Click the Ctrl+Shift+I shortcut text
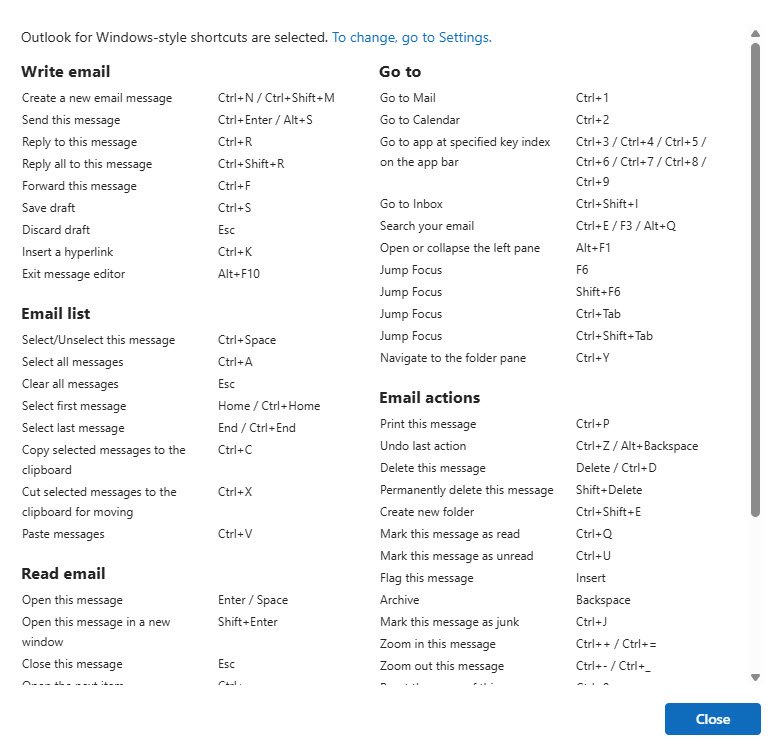The image size is (782, 747). 606,204
